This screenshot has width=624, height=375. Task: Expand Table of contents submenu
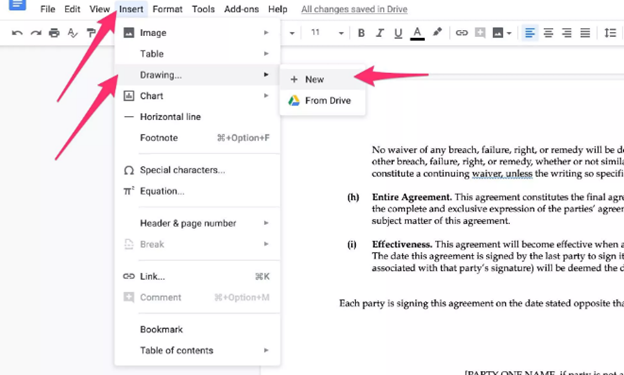pos(197,351)
